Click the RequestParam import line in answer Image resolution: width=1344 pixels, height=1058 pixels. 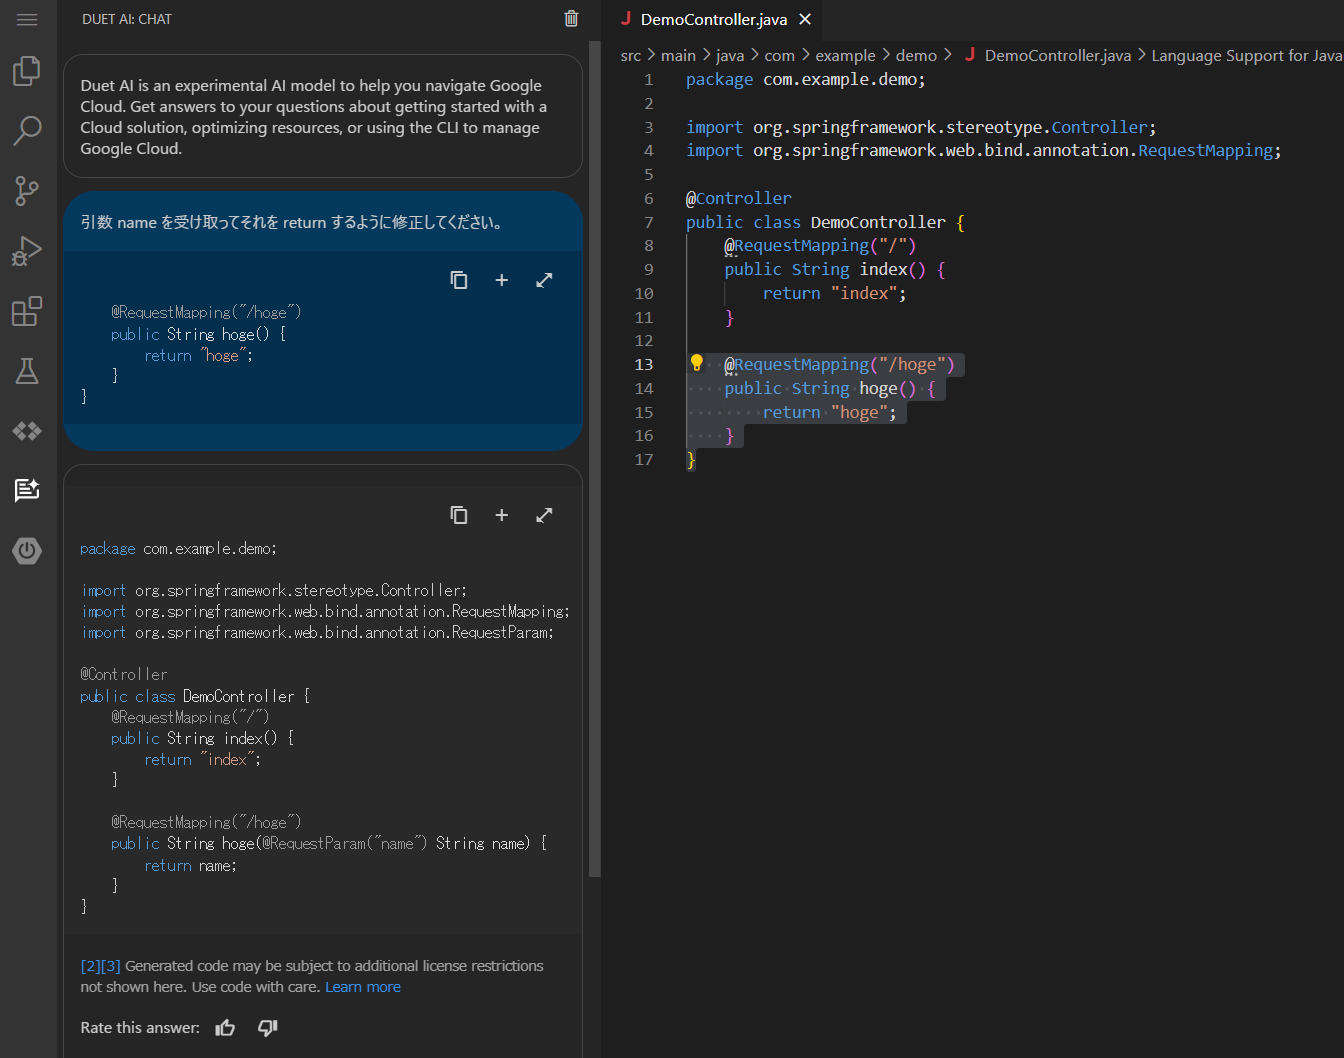tap(317, 633)
